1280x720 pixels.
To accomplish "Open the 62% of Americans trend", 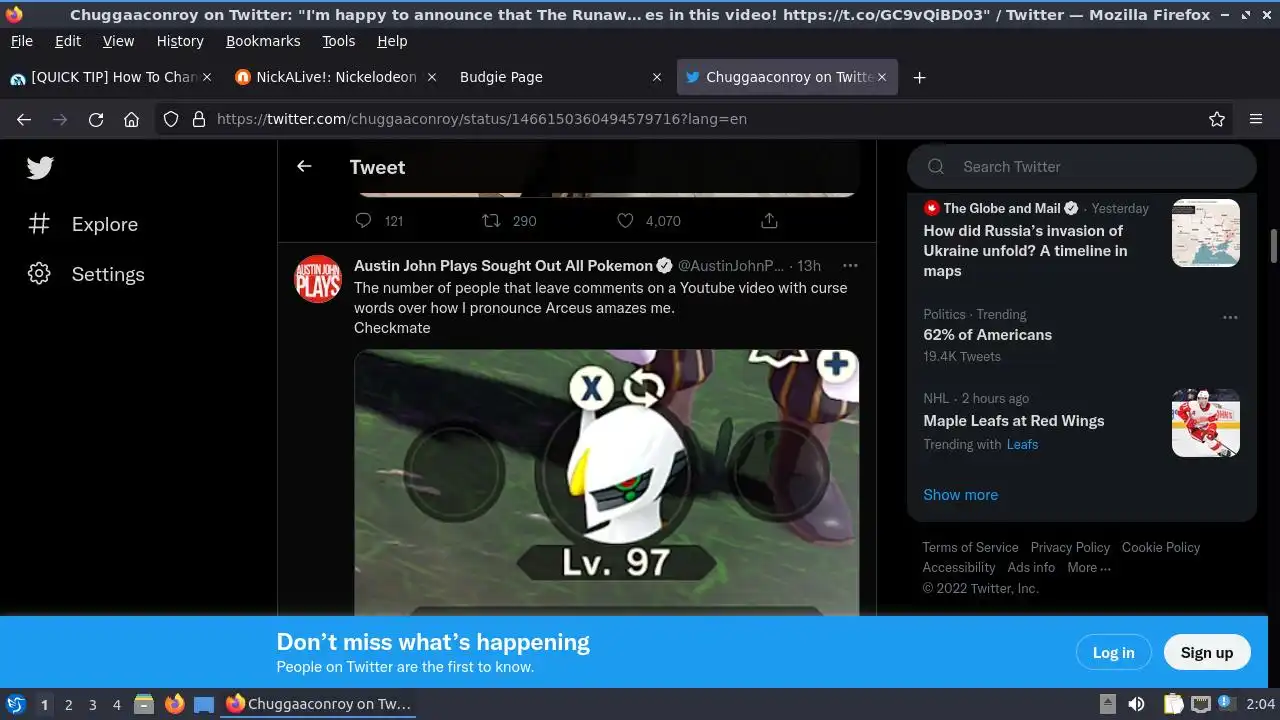I will [987, 335].
